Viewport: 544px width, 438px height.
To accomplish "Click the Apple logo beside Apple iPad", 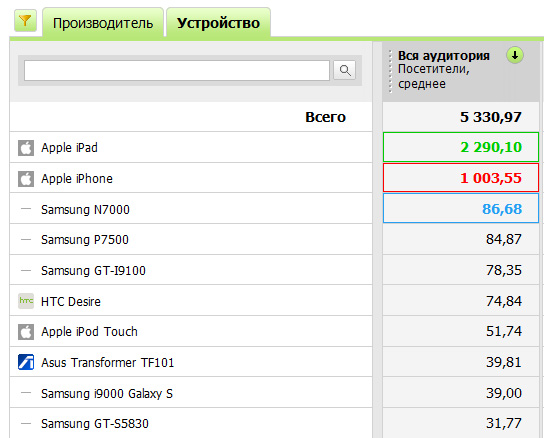I will [x=26, y=148].
